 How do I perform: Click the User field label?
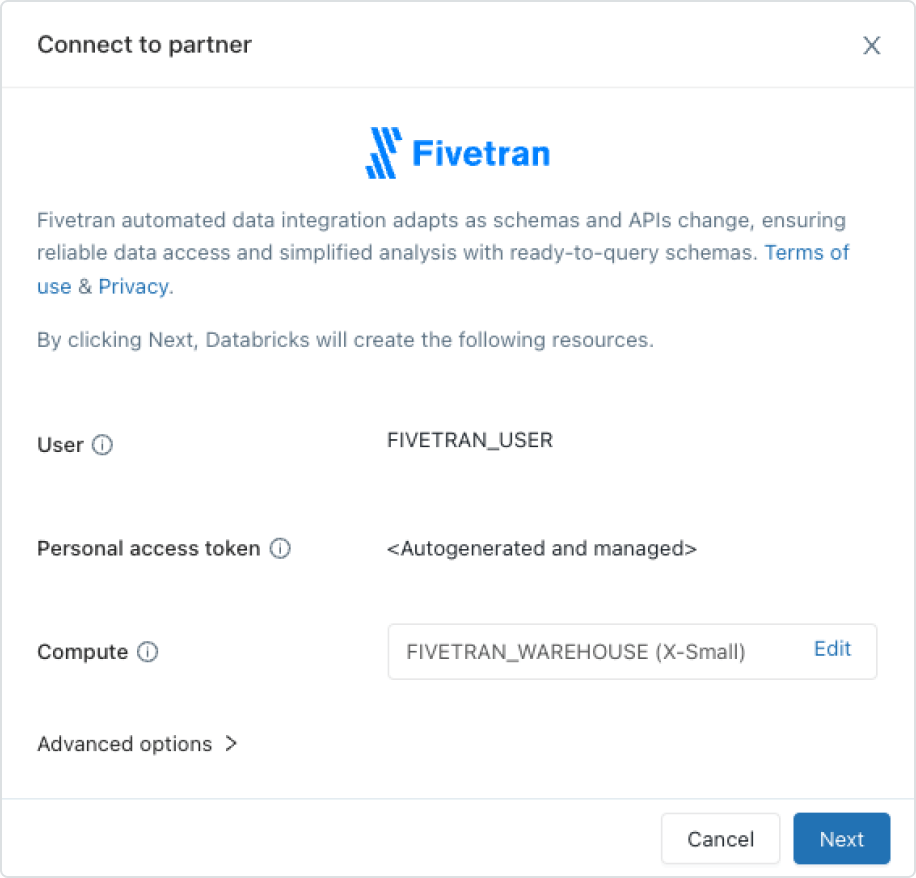pyautogui.click(x=60, y=445)
